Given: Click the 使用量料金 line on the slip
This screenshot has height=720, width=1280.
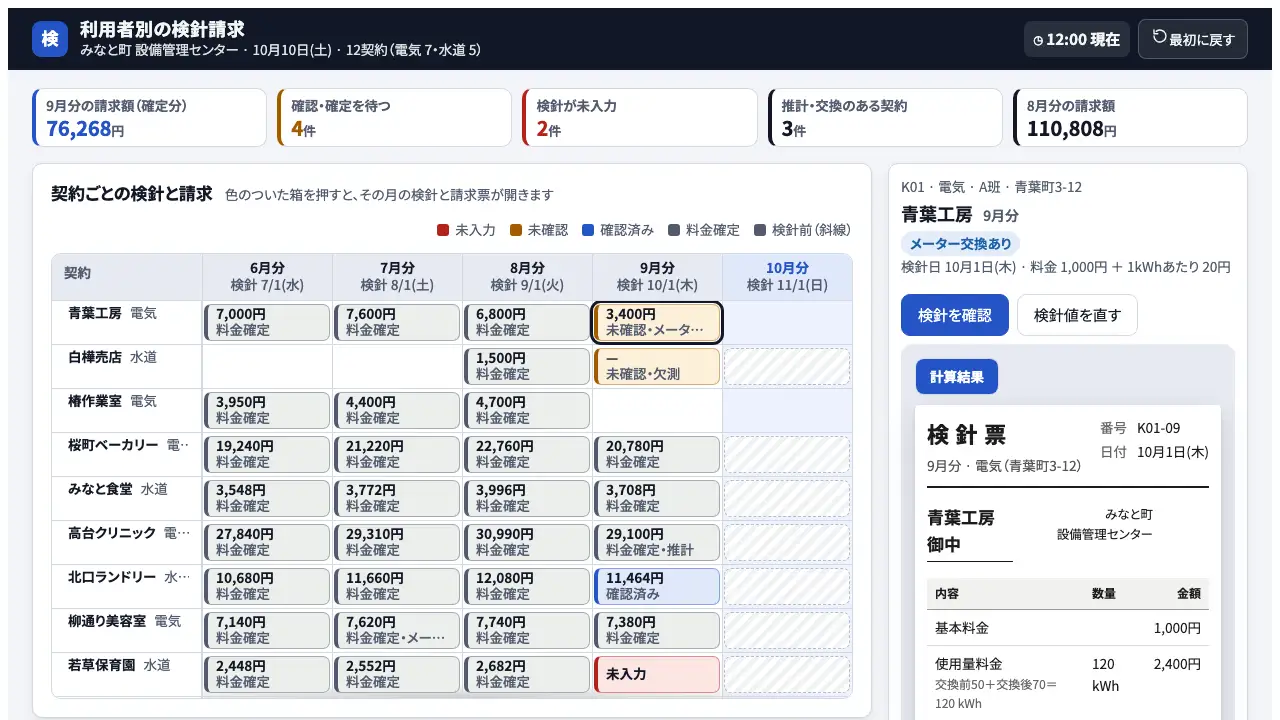Looking at the screenshot, I should 1068,682.
